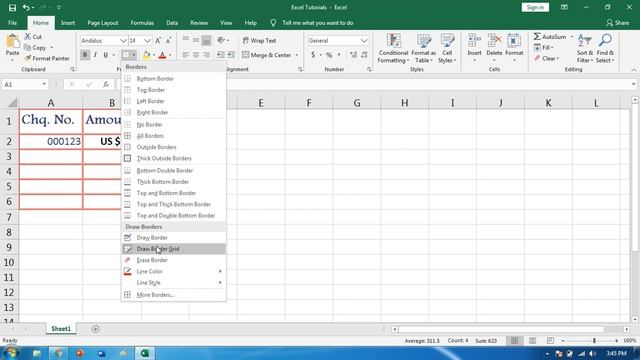Open Conditional Formatting

[x=393, y=48]
